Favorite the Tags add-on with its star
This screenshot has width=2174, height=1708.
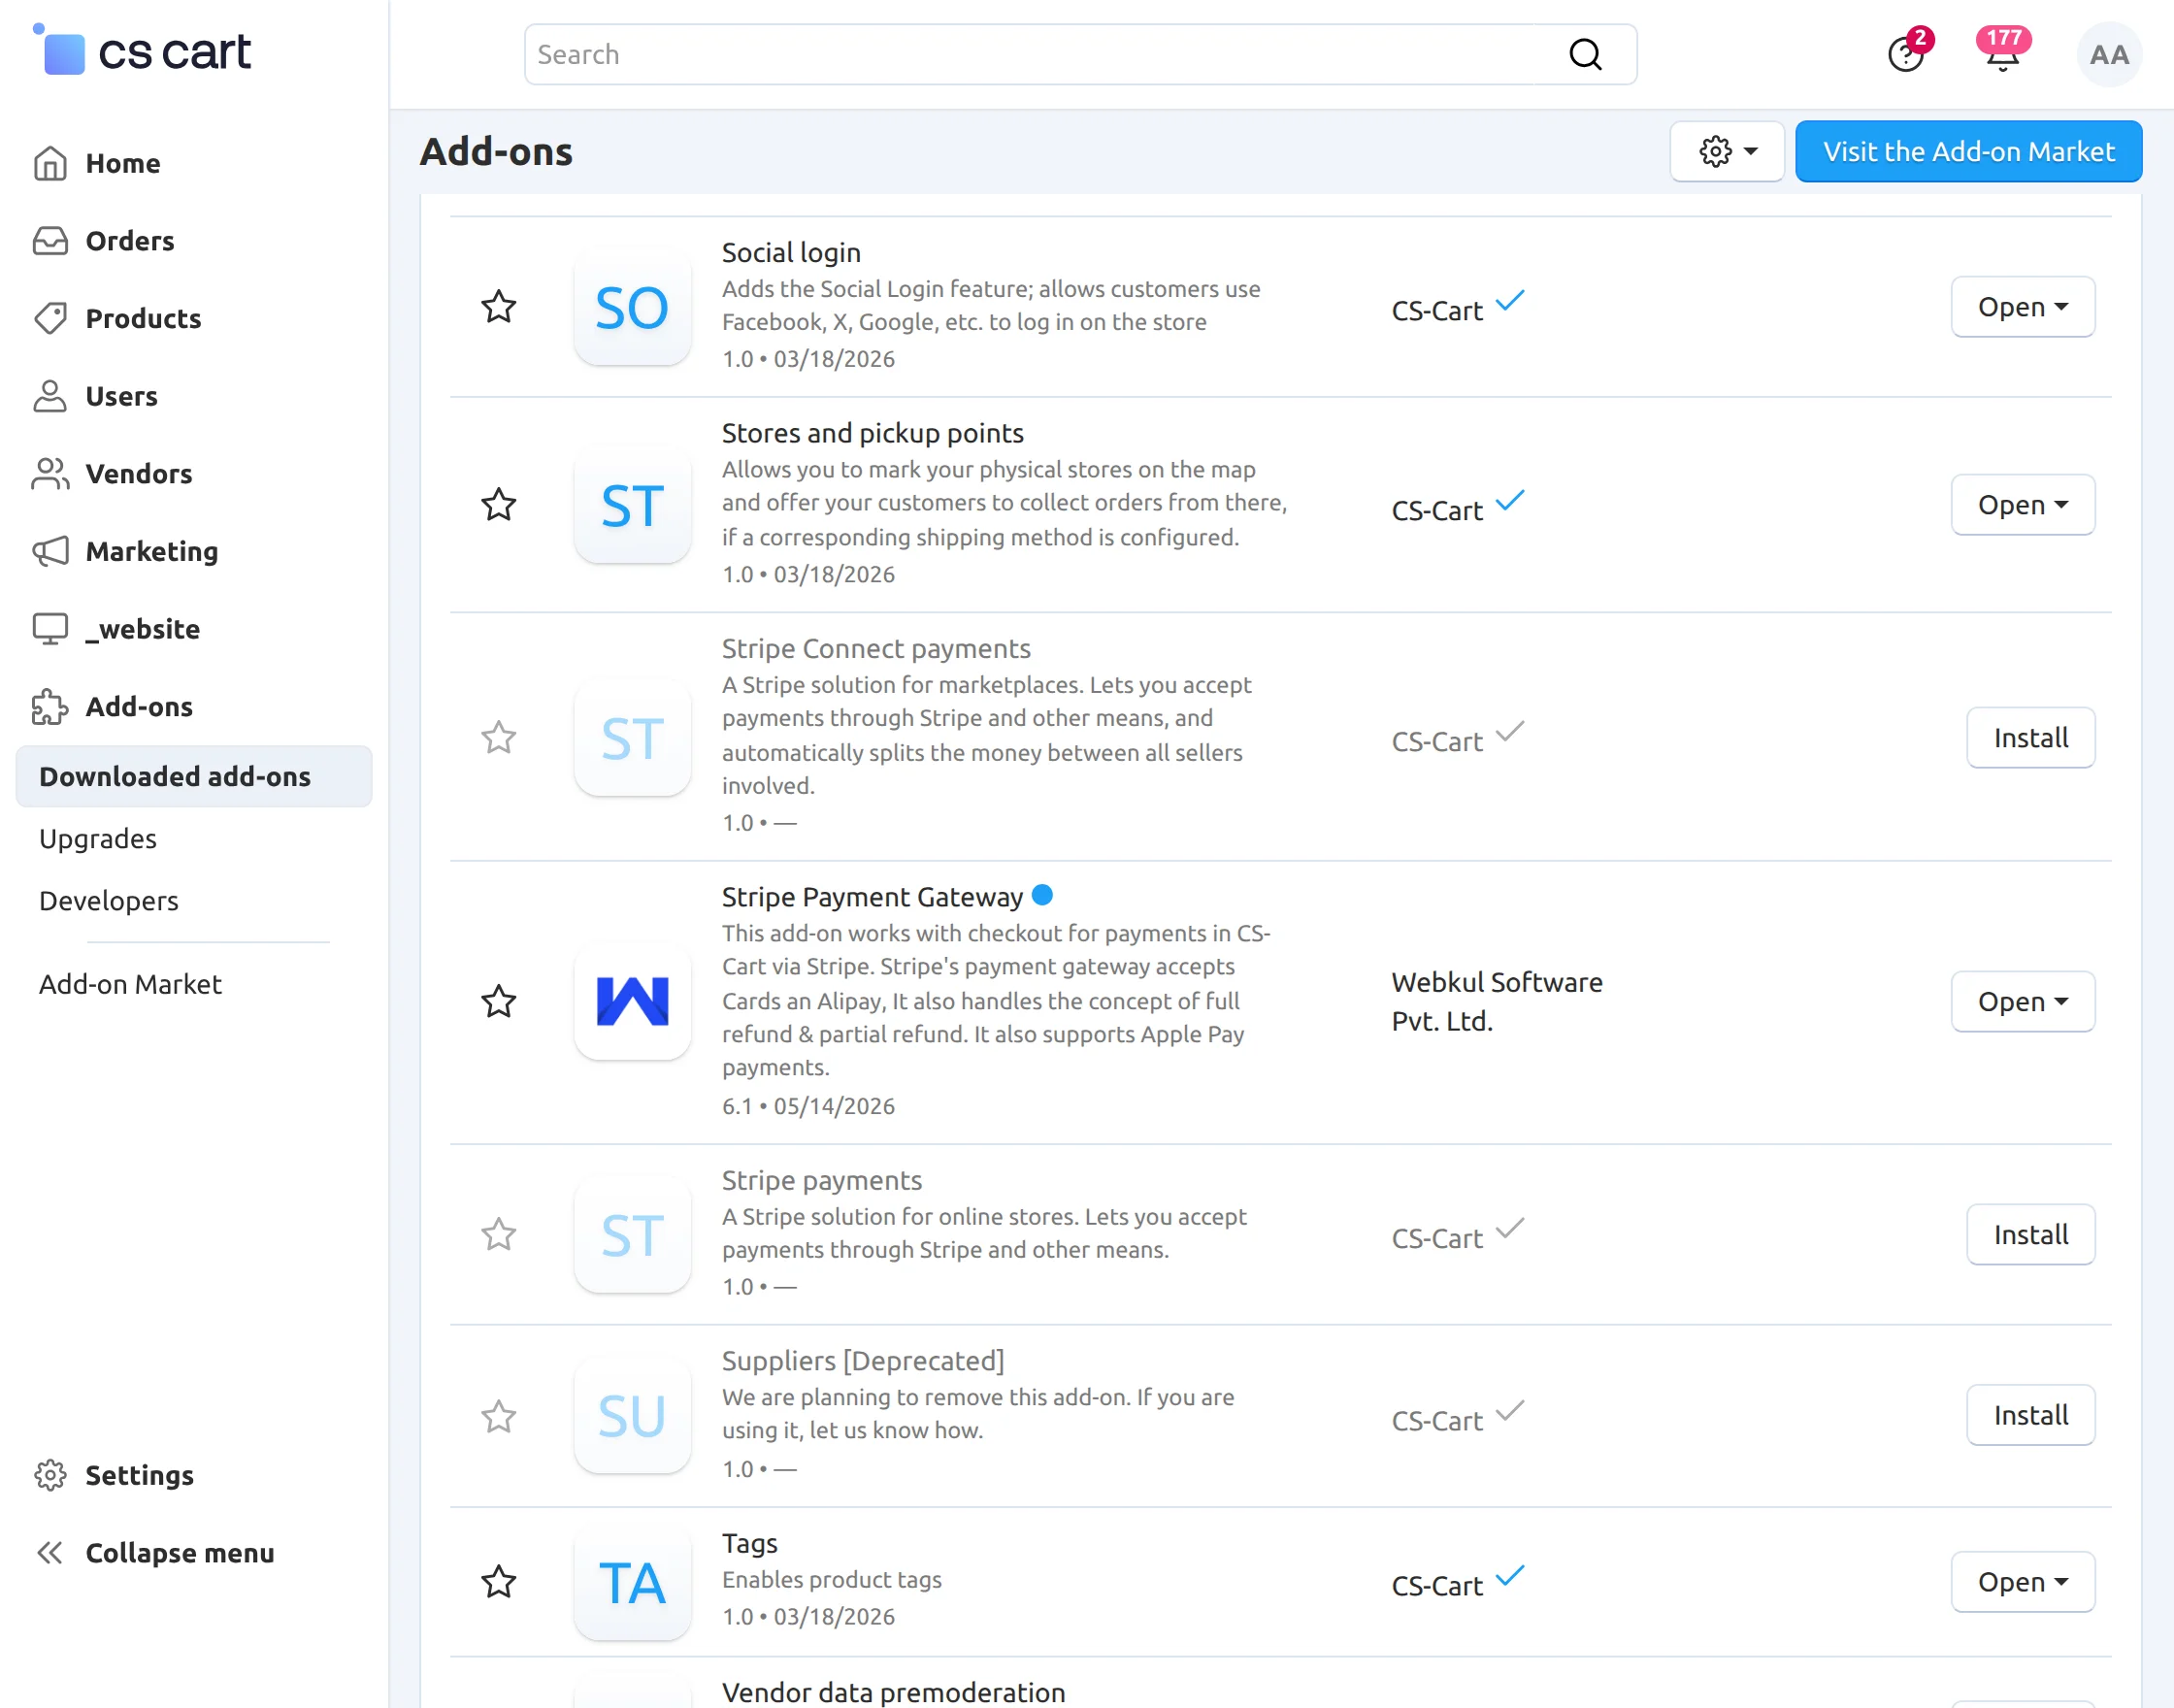pos(499,1581)
